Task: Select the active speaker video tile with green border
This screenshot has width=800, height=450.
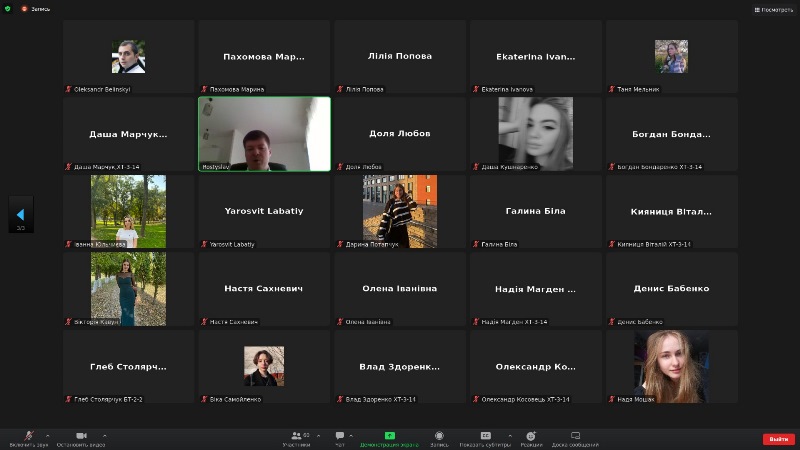Action: [264, 134]
